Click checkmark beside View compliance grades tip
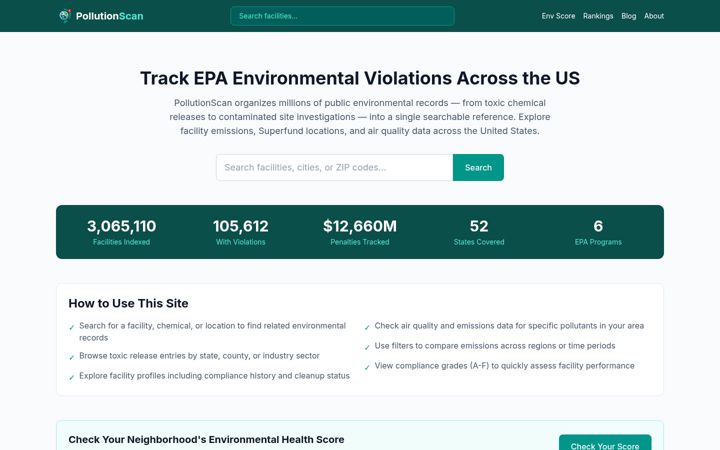 (367, 367)
